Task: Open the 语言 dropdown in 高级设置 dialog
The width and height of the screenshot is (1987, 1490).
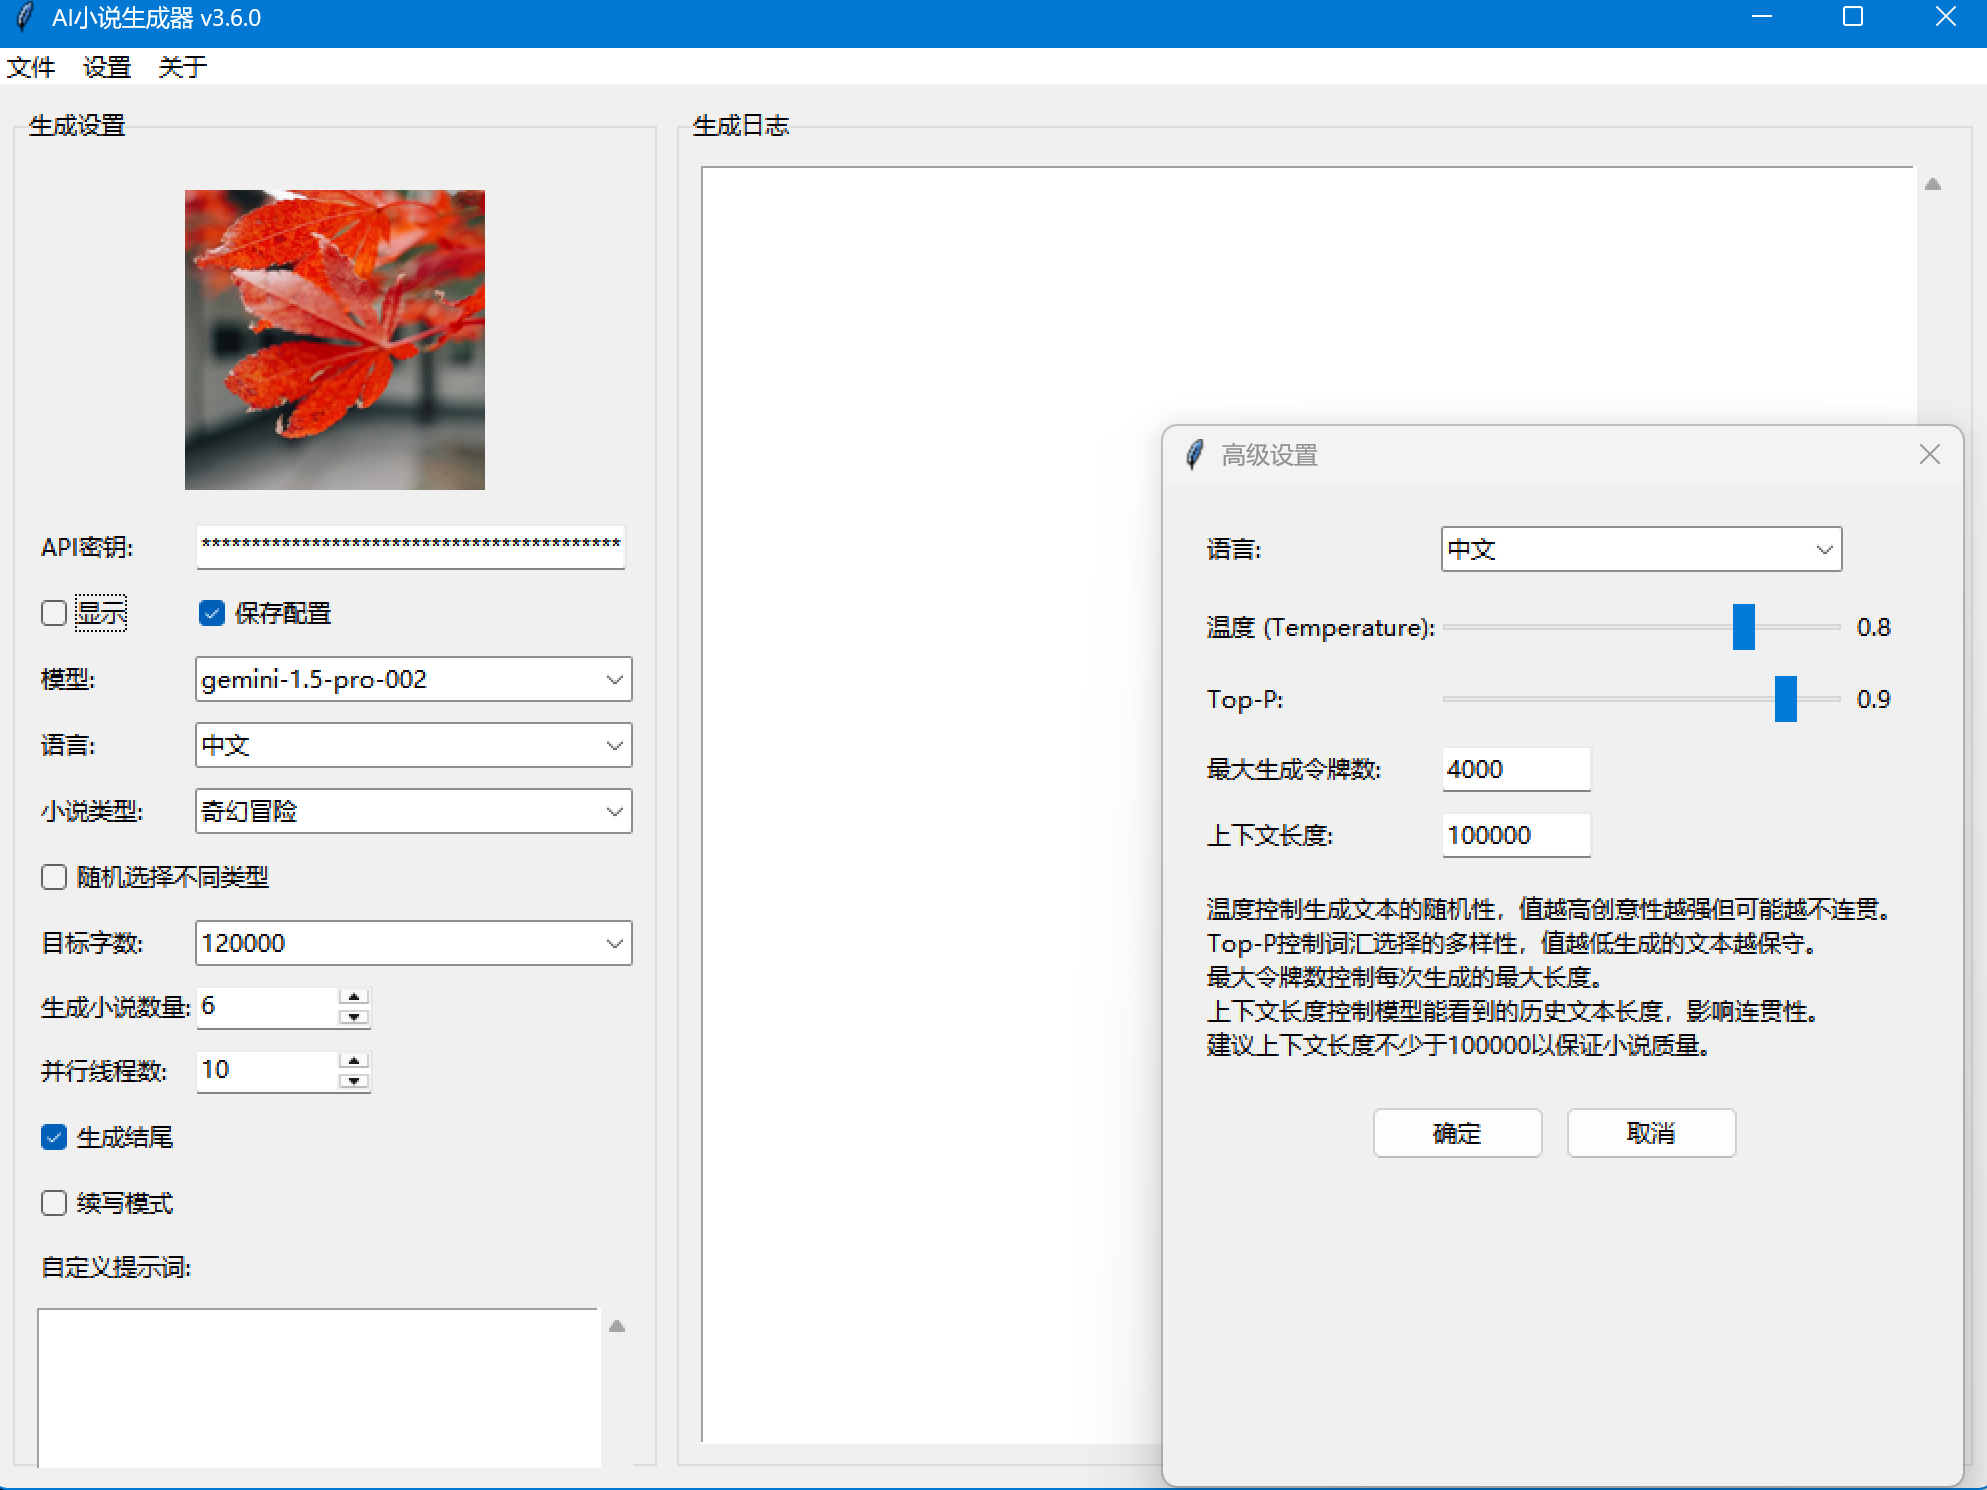Action: point(1641,549)
